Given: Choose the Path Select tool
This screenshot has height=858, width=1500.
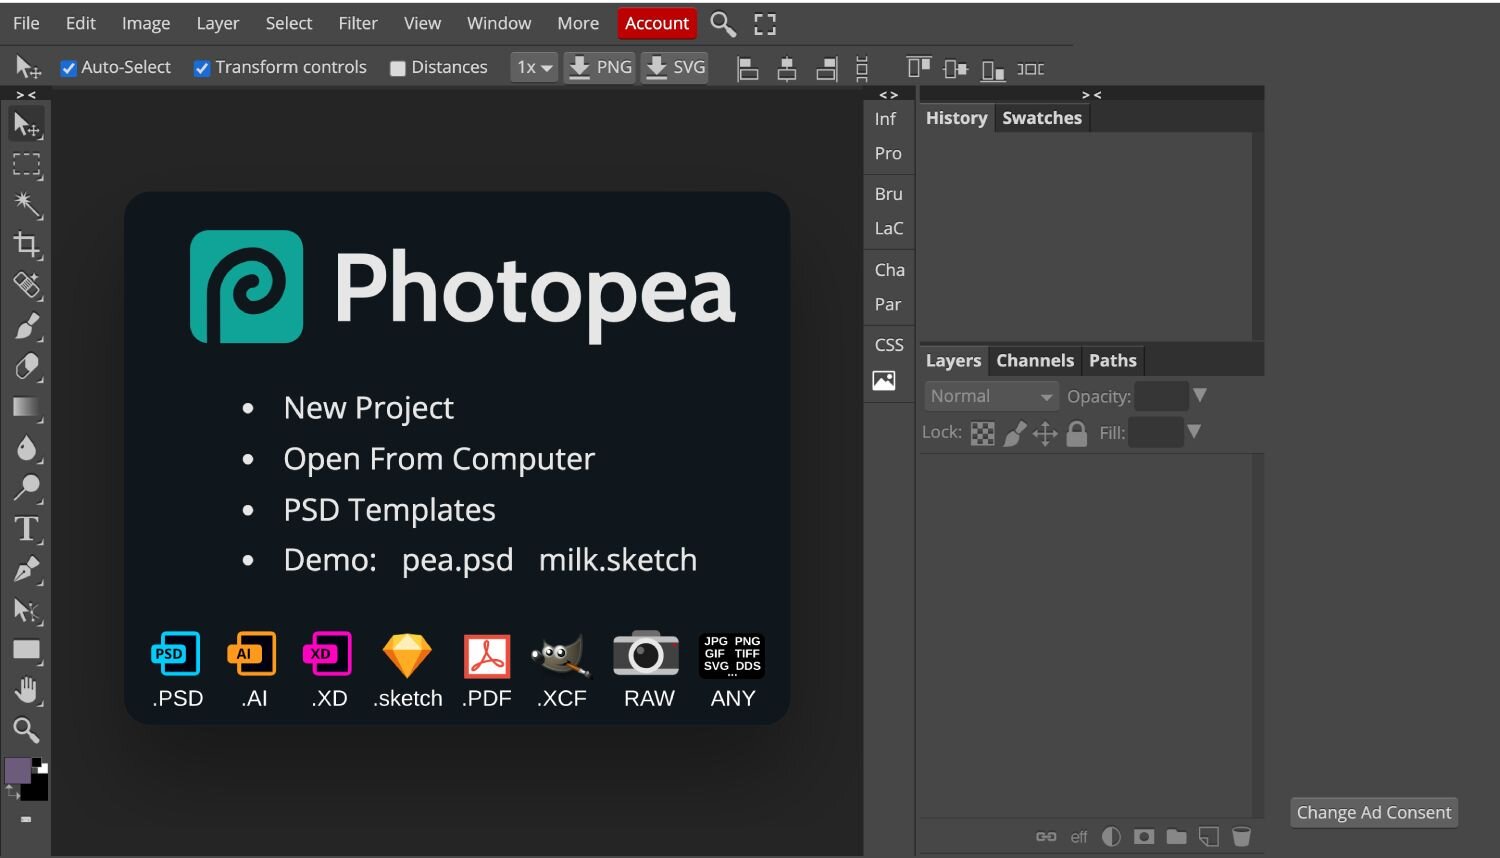Looking at the screenshot, I should click(x=26, y=610).
